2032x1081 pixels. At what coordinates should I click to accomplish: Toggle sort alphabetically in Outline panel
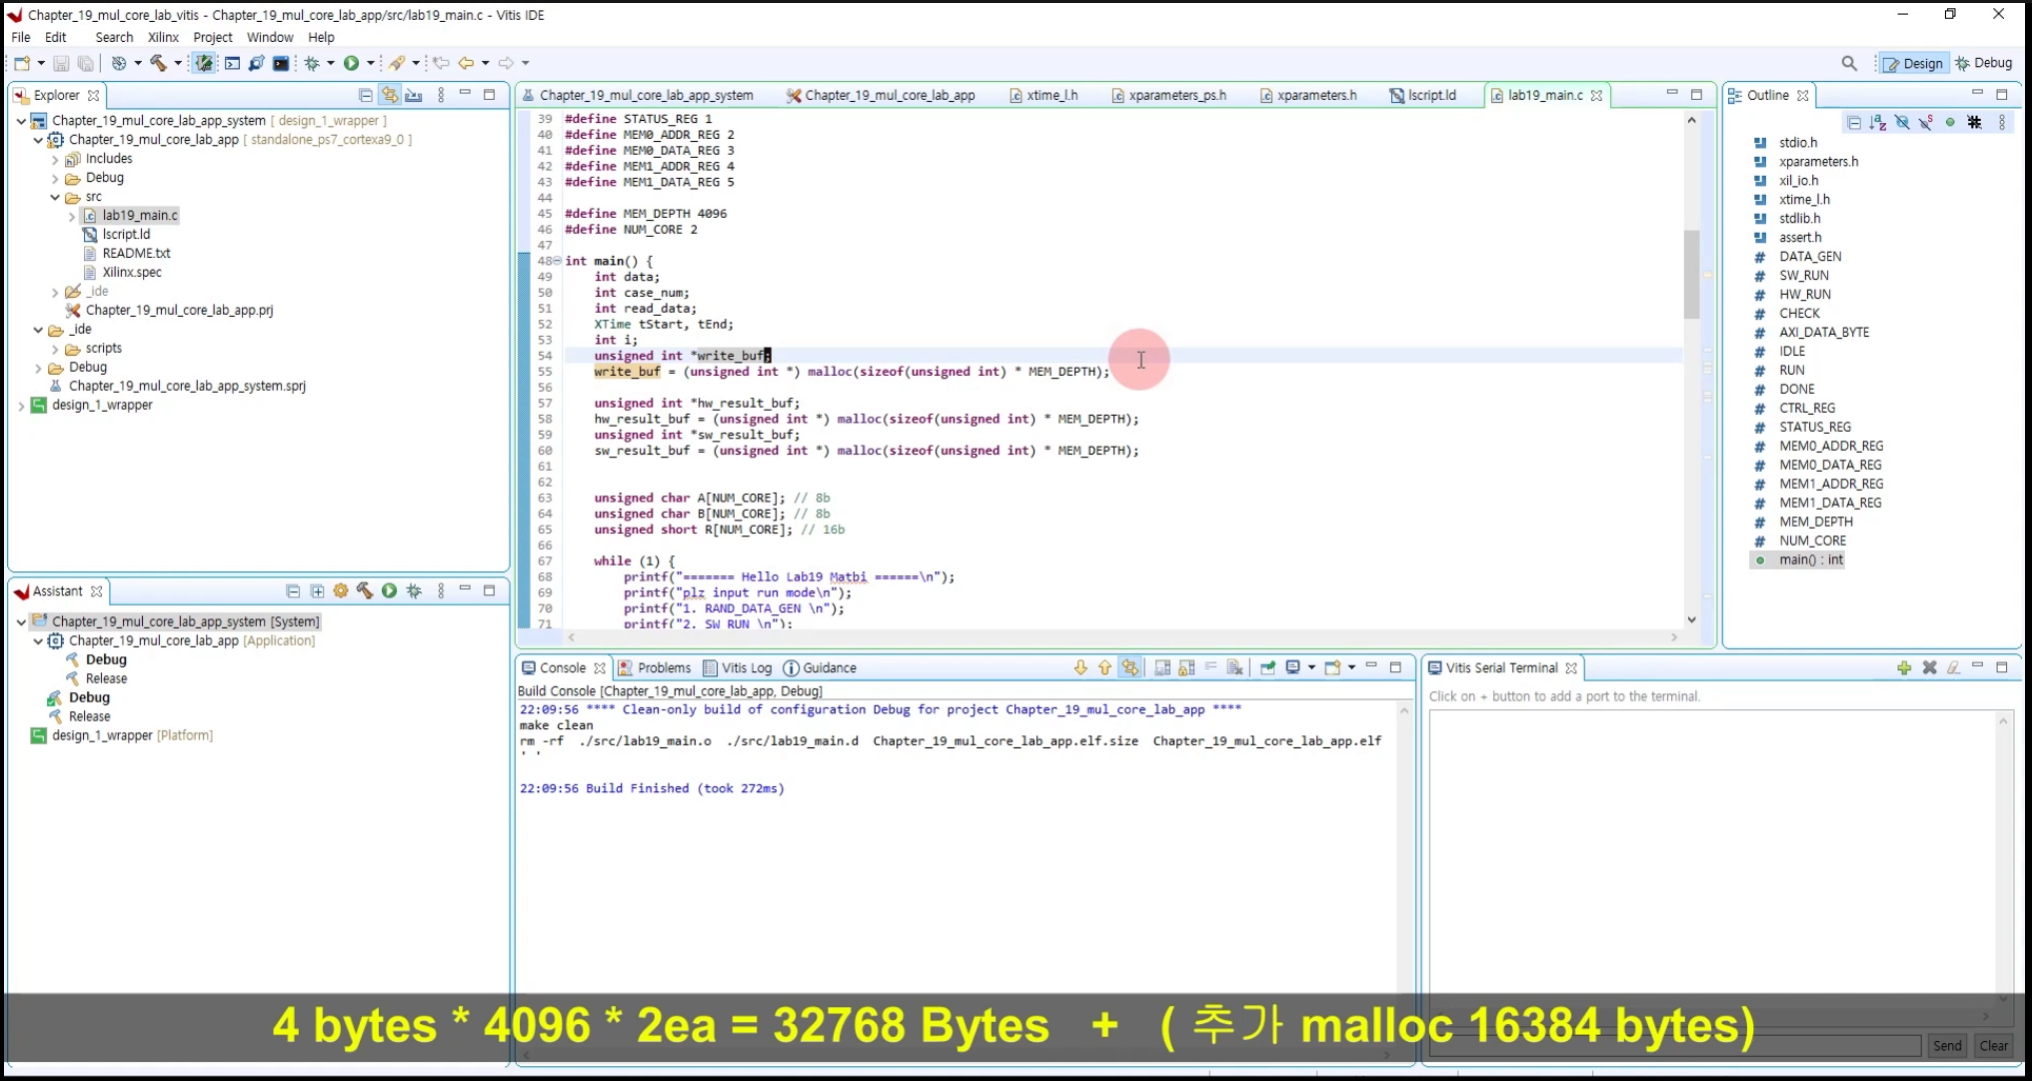tap(1878, 122)
